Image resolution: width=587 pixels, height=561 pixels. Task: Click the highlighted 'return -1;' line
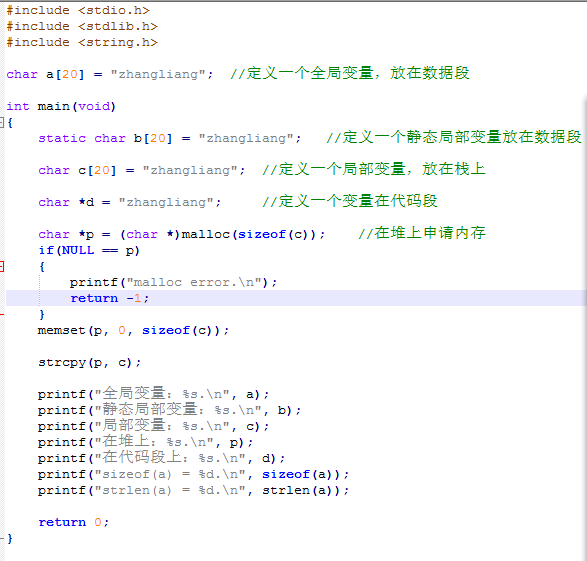click(x=296, y=298)
